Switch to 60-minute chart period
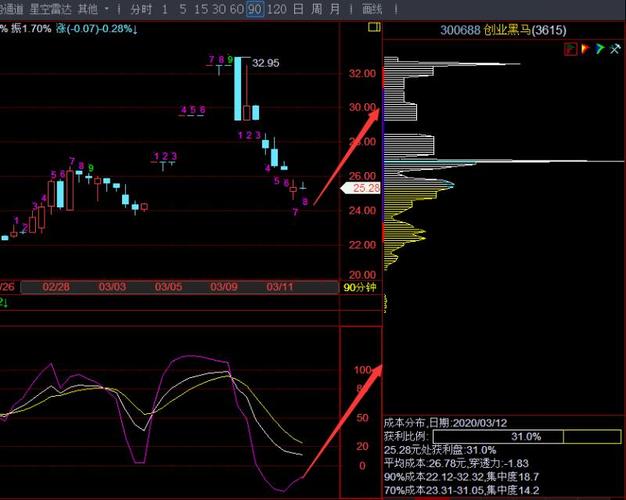The image size is (626, 500). click(237, 9)
